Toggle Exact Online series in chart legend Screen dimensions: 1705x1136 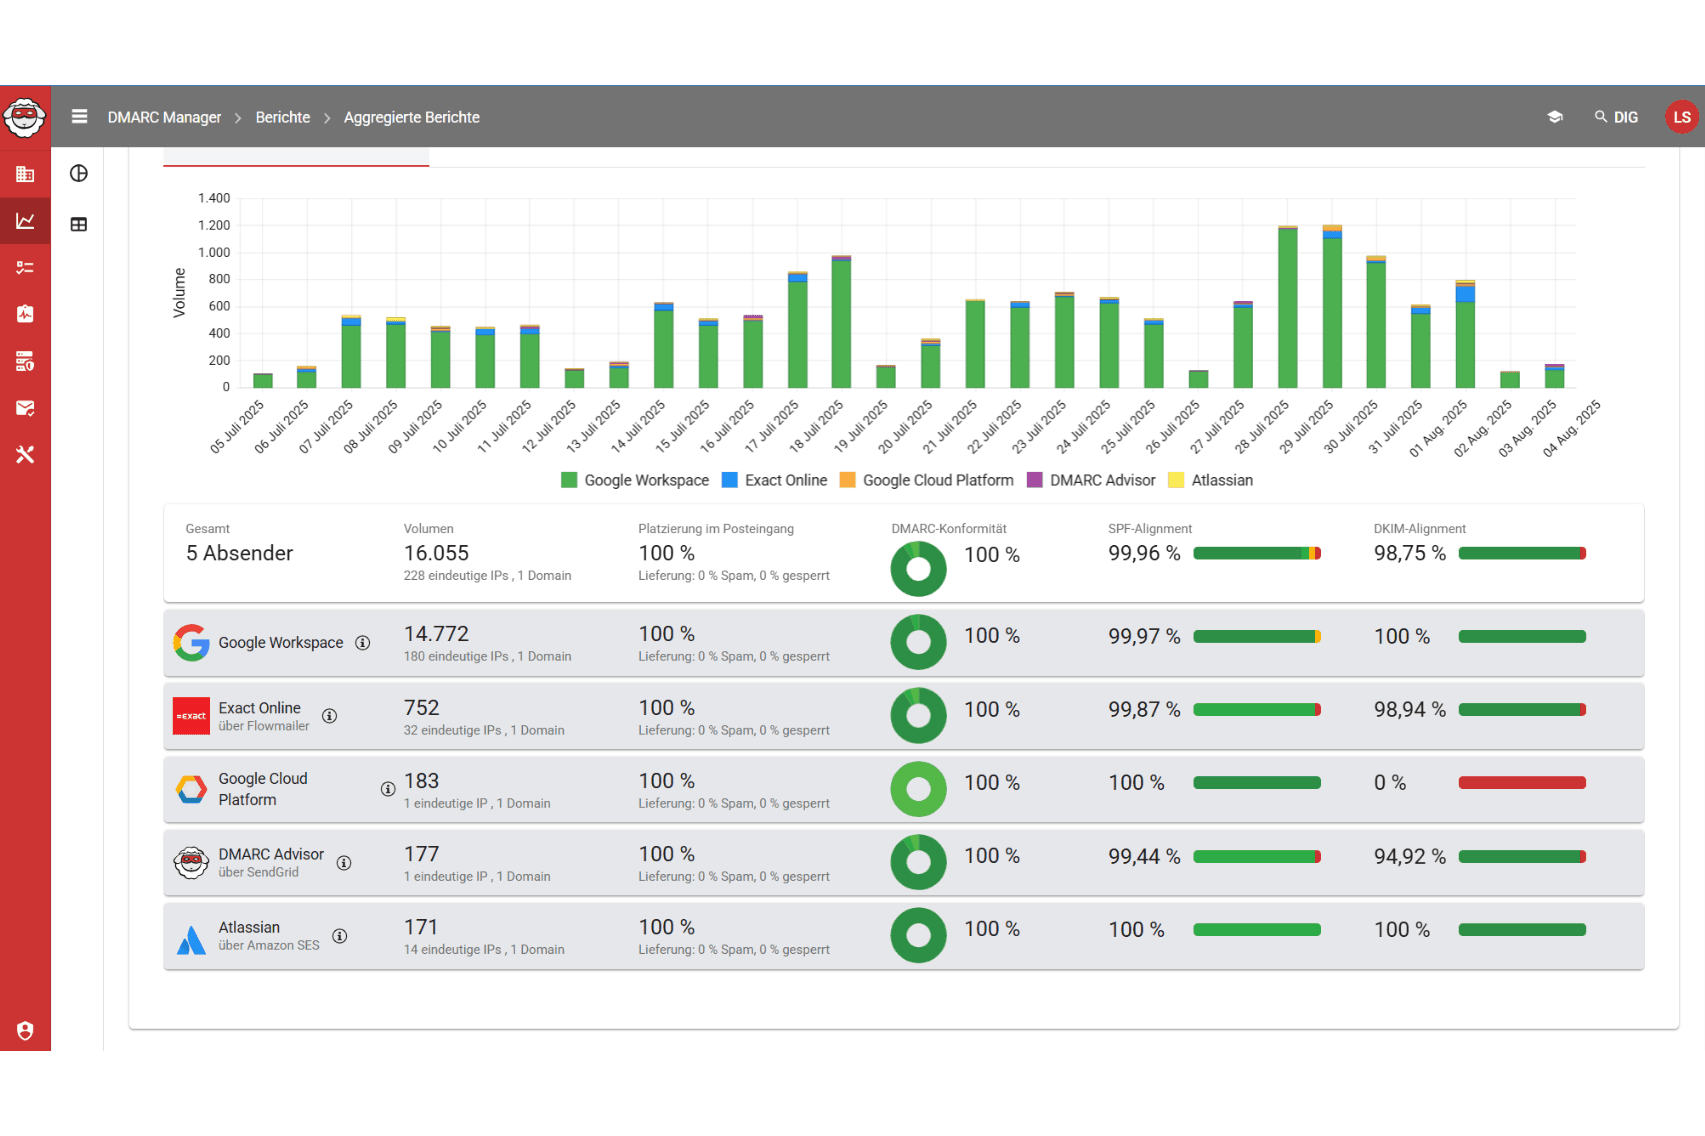(x=774, y=480)
